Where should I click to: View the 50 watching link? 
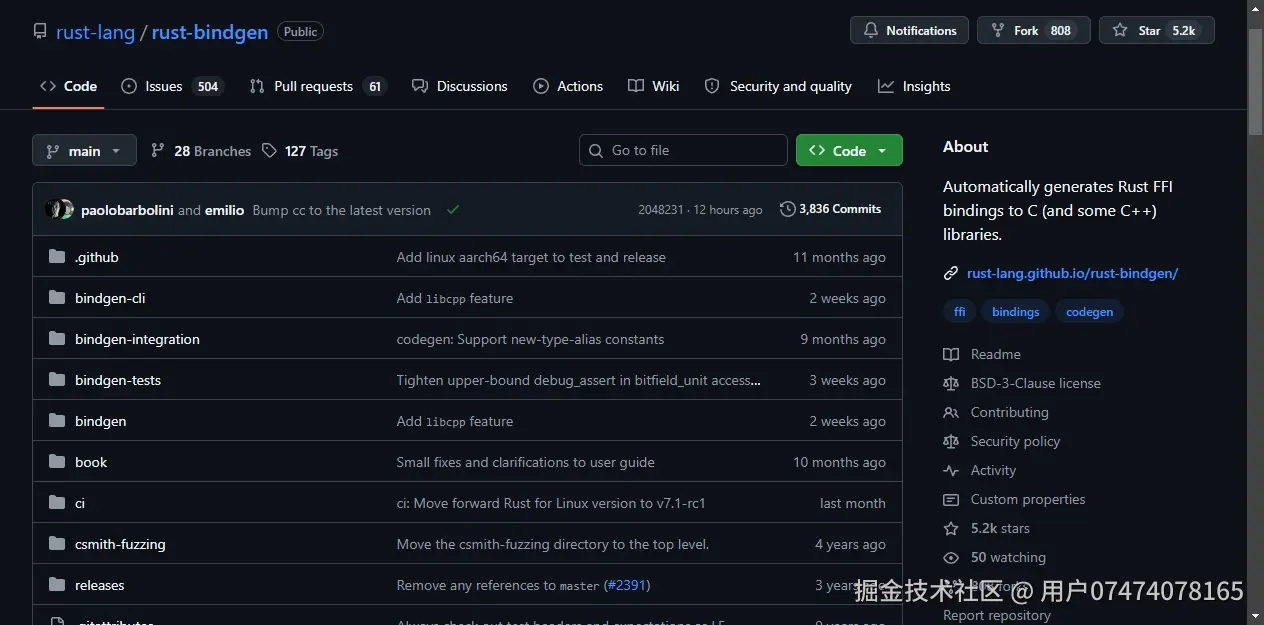click(x=995, y=557)
